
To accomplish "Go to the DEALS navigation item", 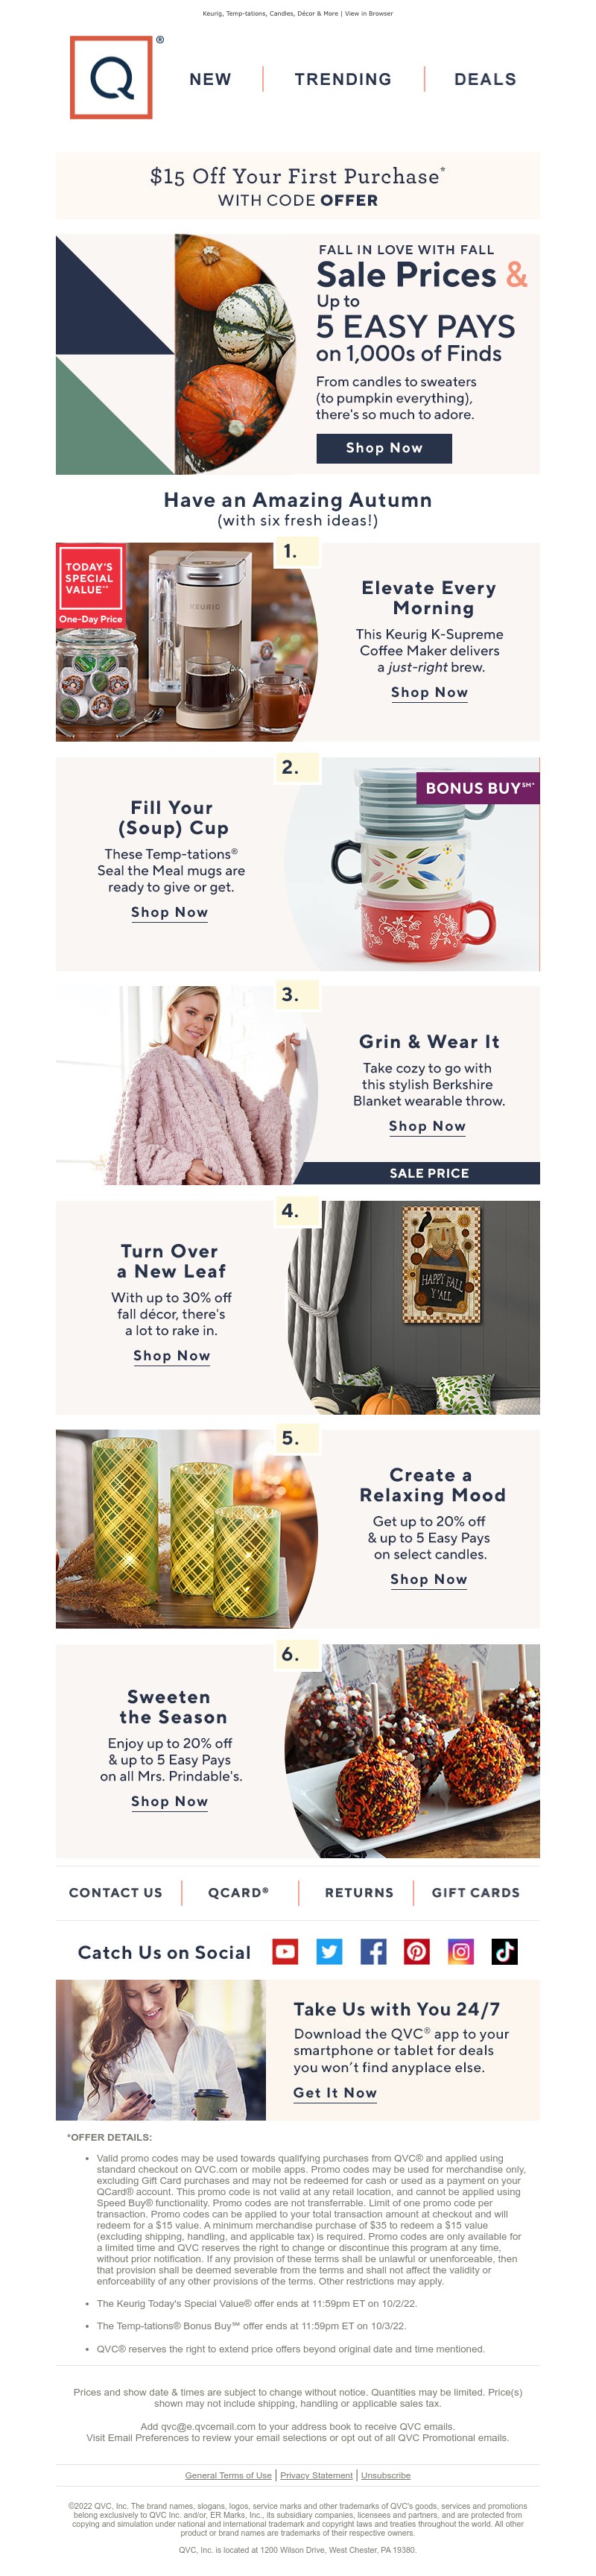I will (485, 79).
